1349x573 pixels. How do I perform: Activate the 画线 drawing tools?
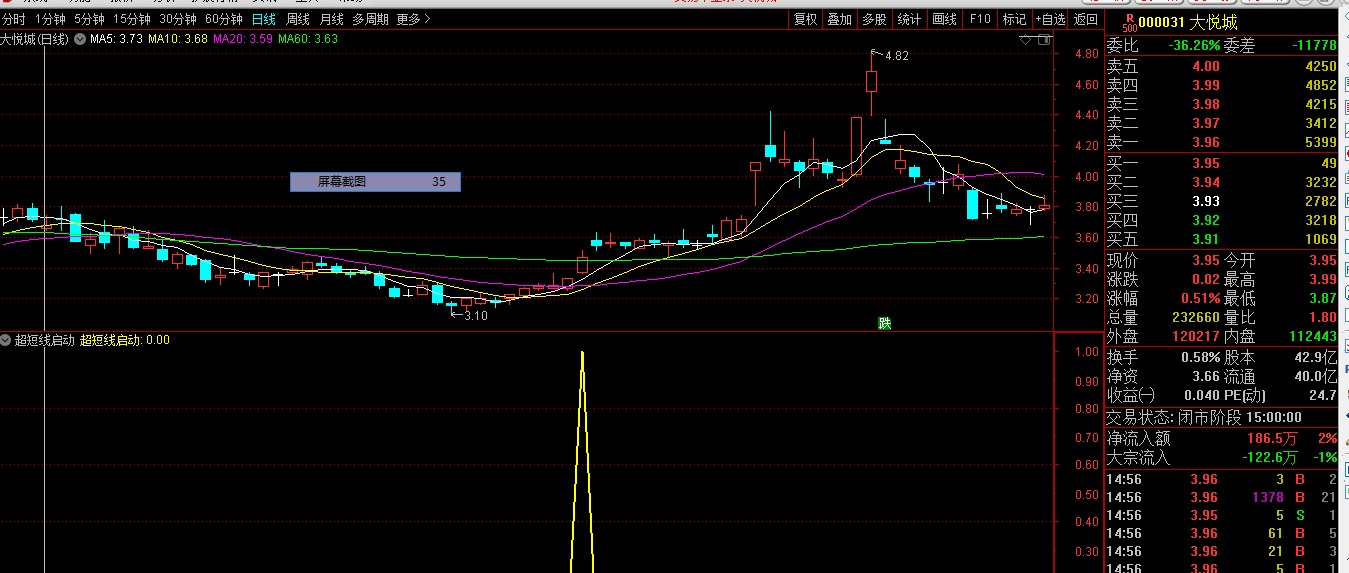point(944,19)
